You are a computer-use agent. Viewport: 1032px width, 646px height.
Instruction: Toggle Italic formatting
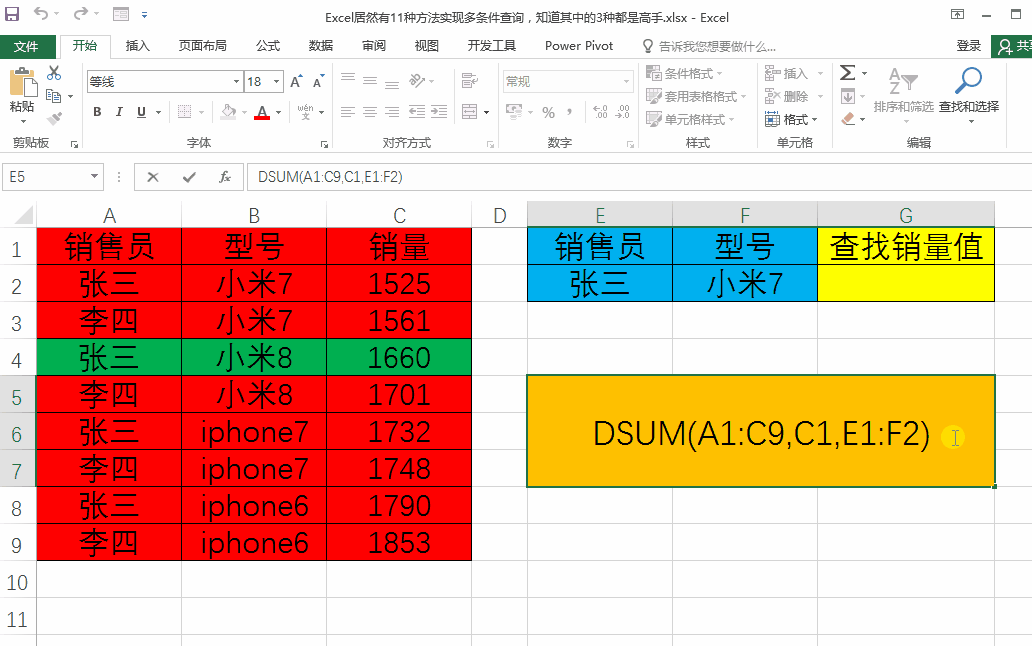tap(119, 112)
